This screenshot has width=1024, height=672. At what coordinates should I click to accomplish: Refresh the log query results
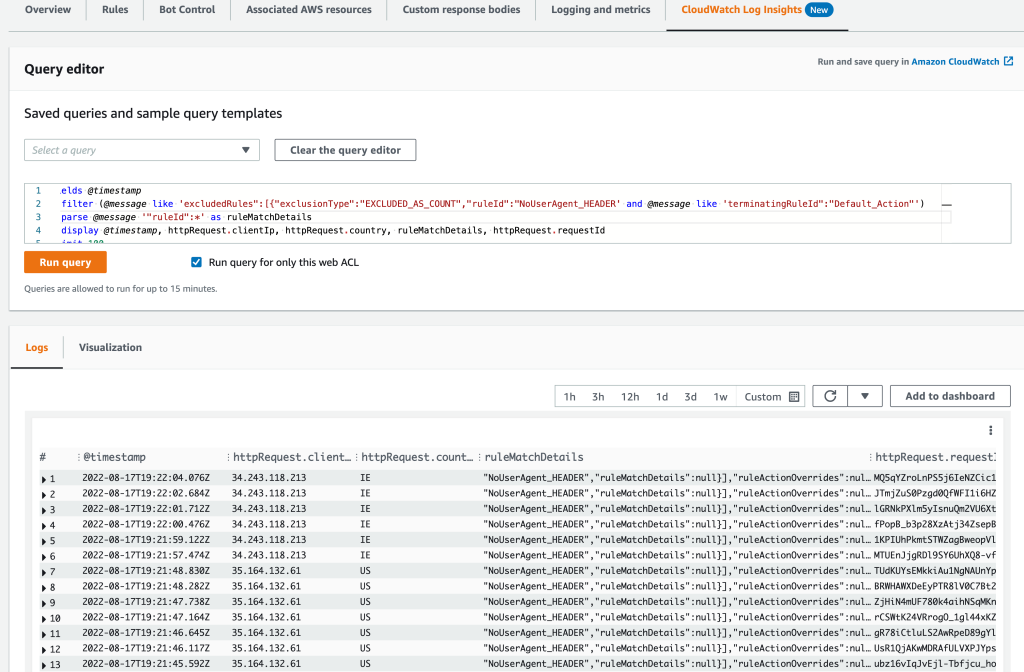829,395
